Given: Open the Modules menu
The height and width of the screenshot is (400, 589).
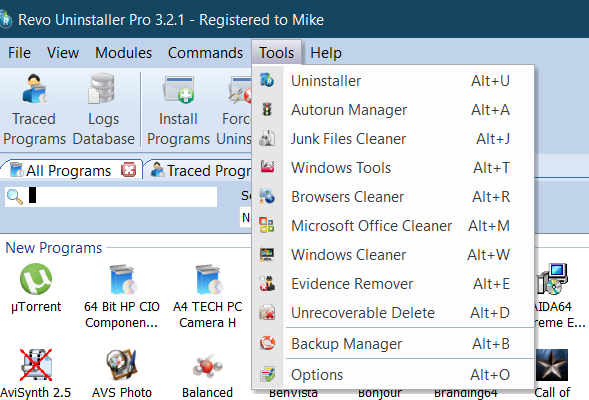Looking at the screenshot, I should [x=123, y=53].
